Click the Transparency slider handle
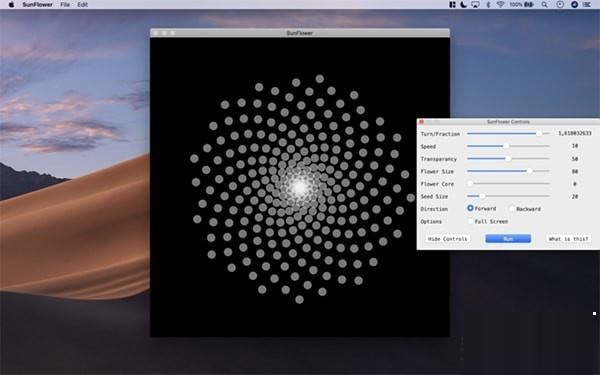The height and width of the screenshot is (375, 600). 508,158
